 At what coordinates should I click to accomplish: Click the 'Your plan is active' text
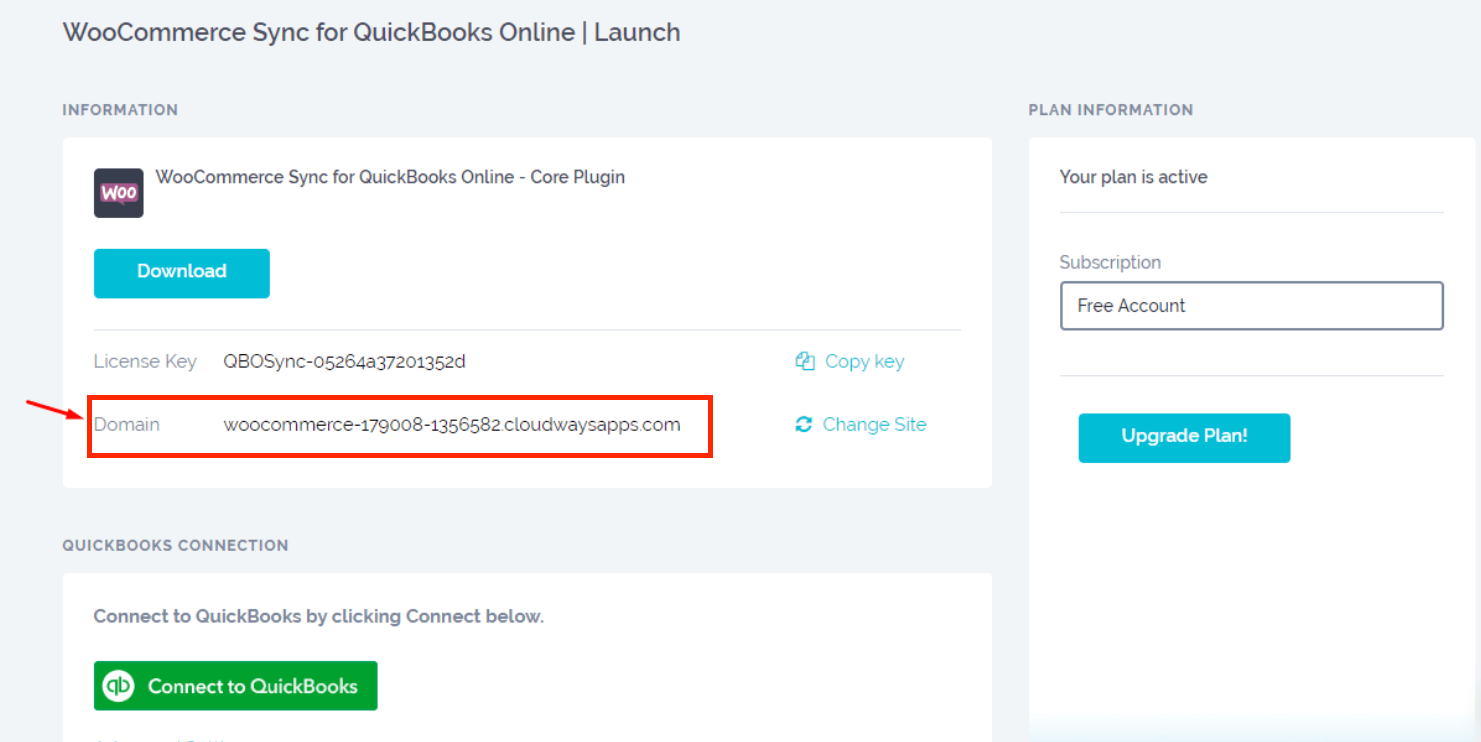point(1133,177)
